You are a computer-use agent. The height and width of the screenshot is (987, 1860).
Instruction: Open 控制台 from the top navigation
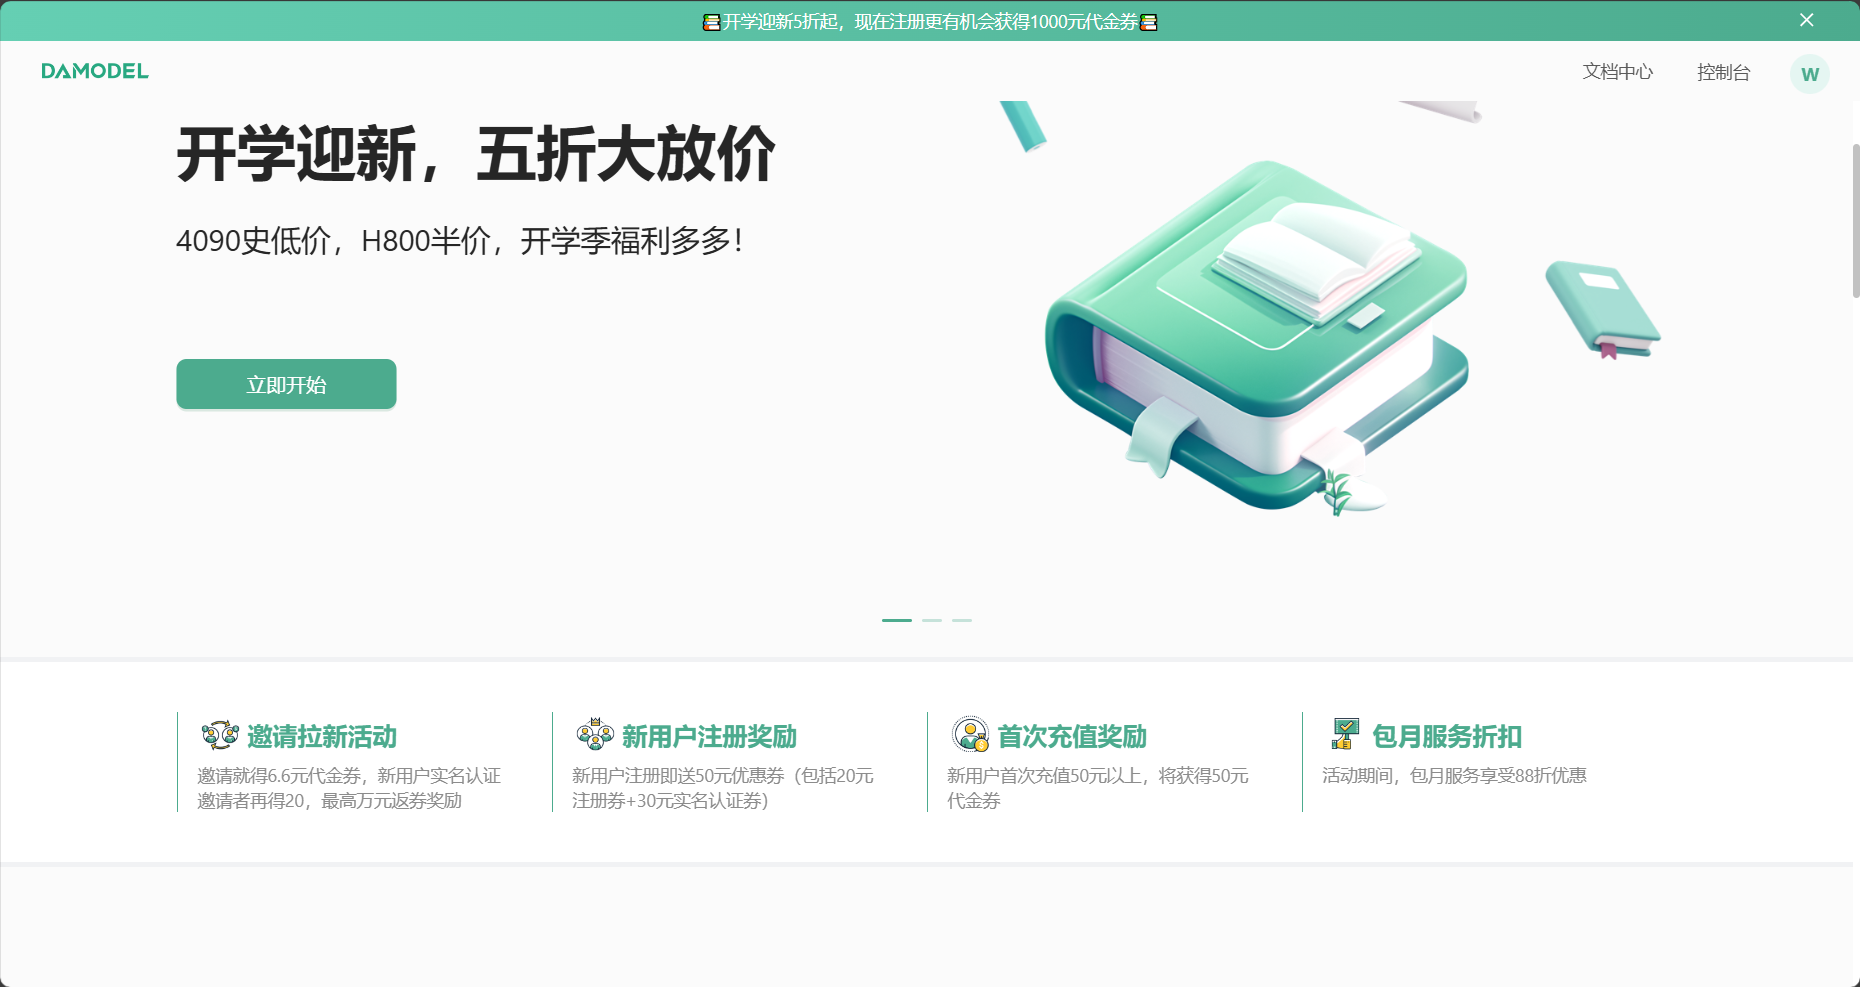click(x=1722, y=72)
